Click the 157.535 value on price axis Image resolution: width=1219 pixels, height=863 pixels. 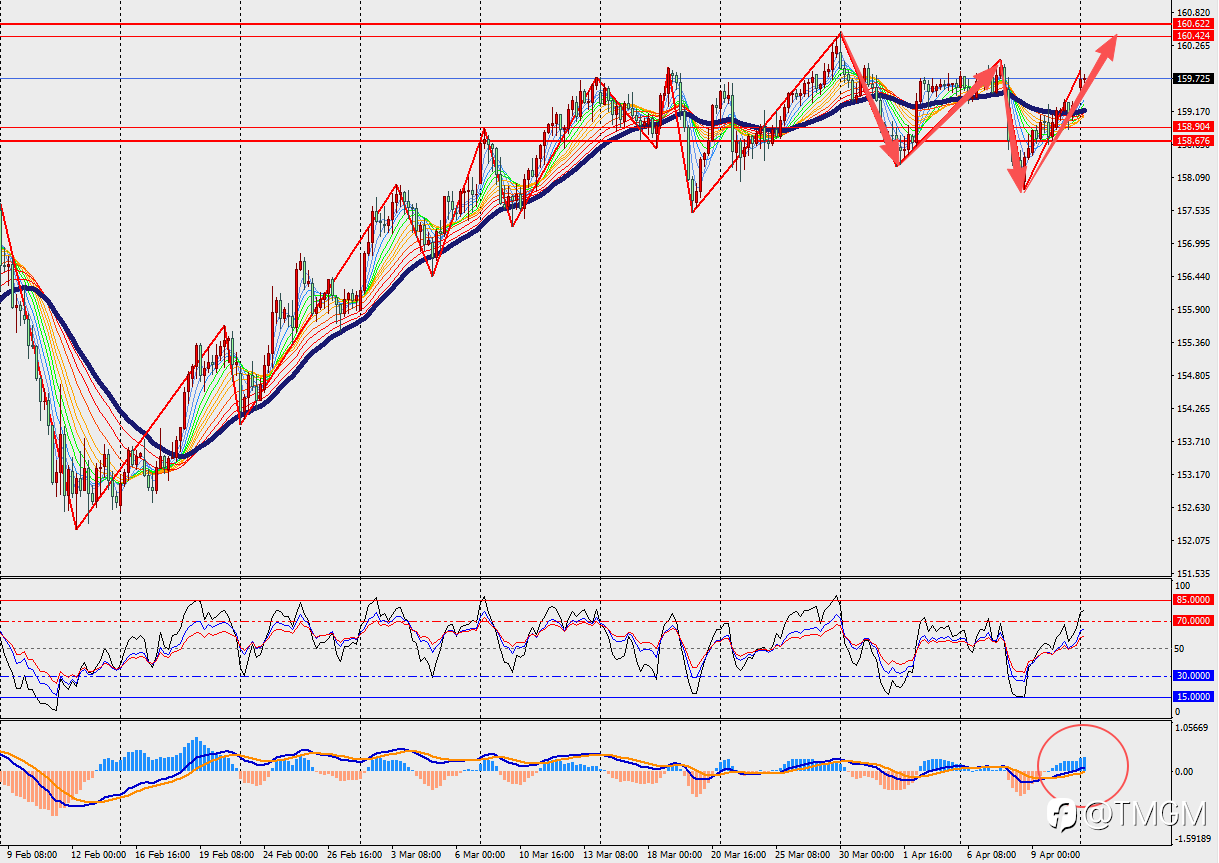tap(1195, 211)
